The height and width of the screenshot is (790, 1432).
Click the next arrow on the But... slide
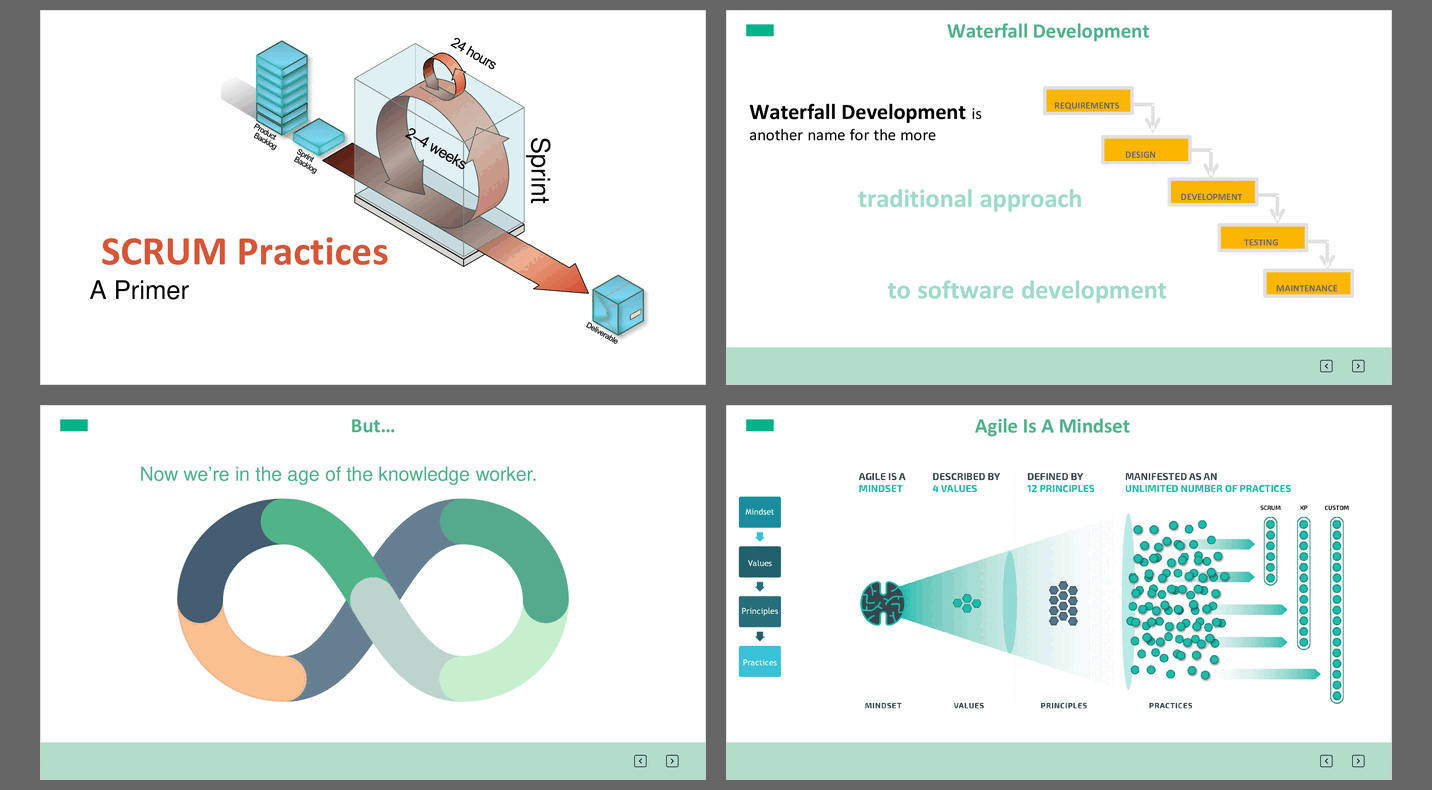(672, 761)
